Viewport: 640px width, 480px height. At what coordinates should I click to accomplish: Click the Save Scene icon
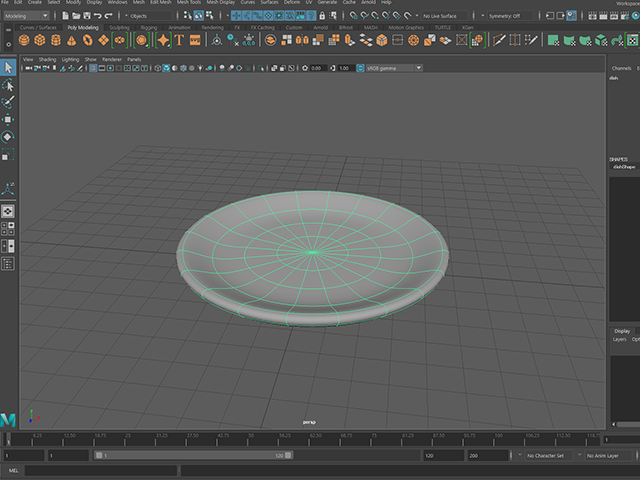click(x=87, y=16)
